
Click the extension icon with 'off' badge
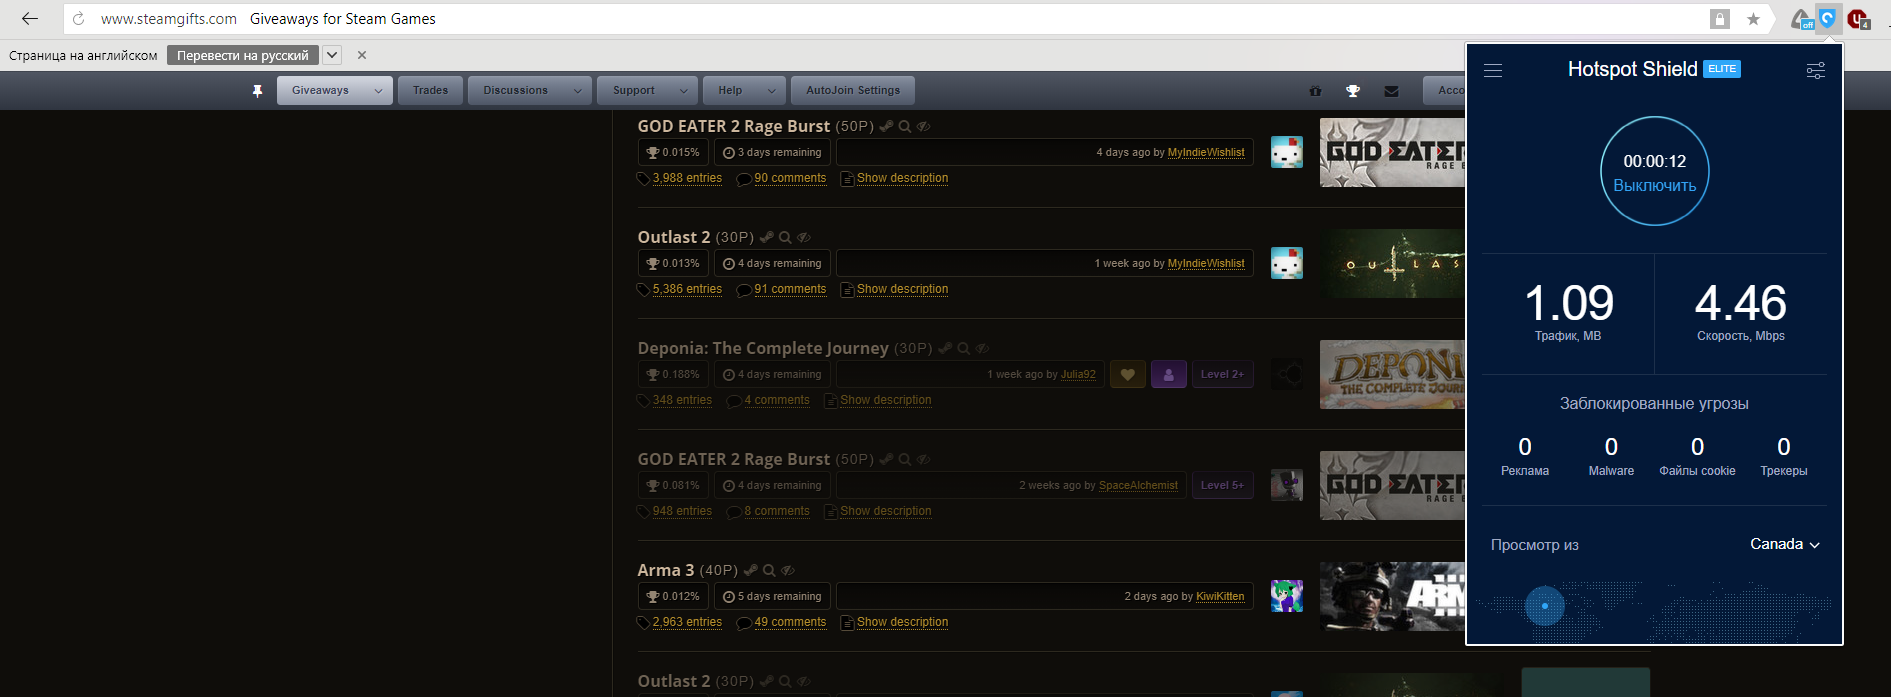tap(1802, 19)
